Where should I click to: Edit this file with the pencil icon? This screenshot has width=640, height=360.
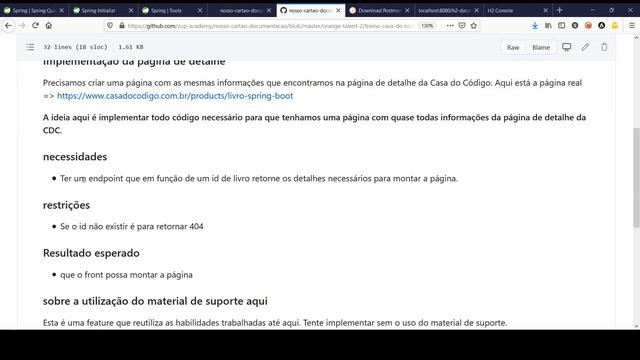pyautogui.click(x=585, y=47)
